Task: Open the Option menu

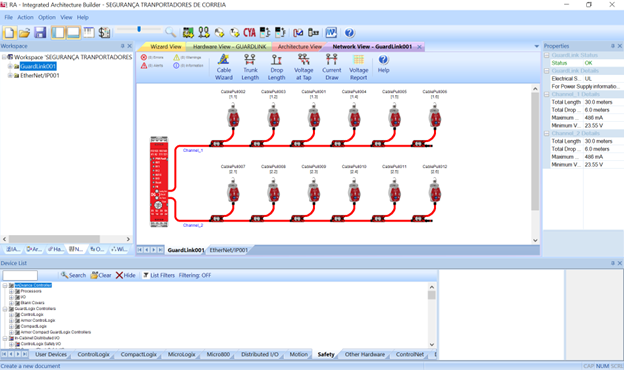Action: click(47, 17)
